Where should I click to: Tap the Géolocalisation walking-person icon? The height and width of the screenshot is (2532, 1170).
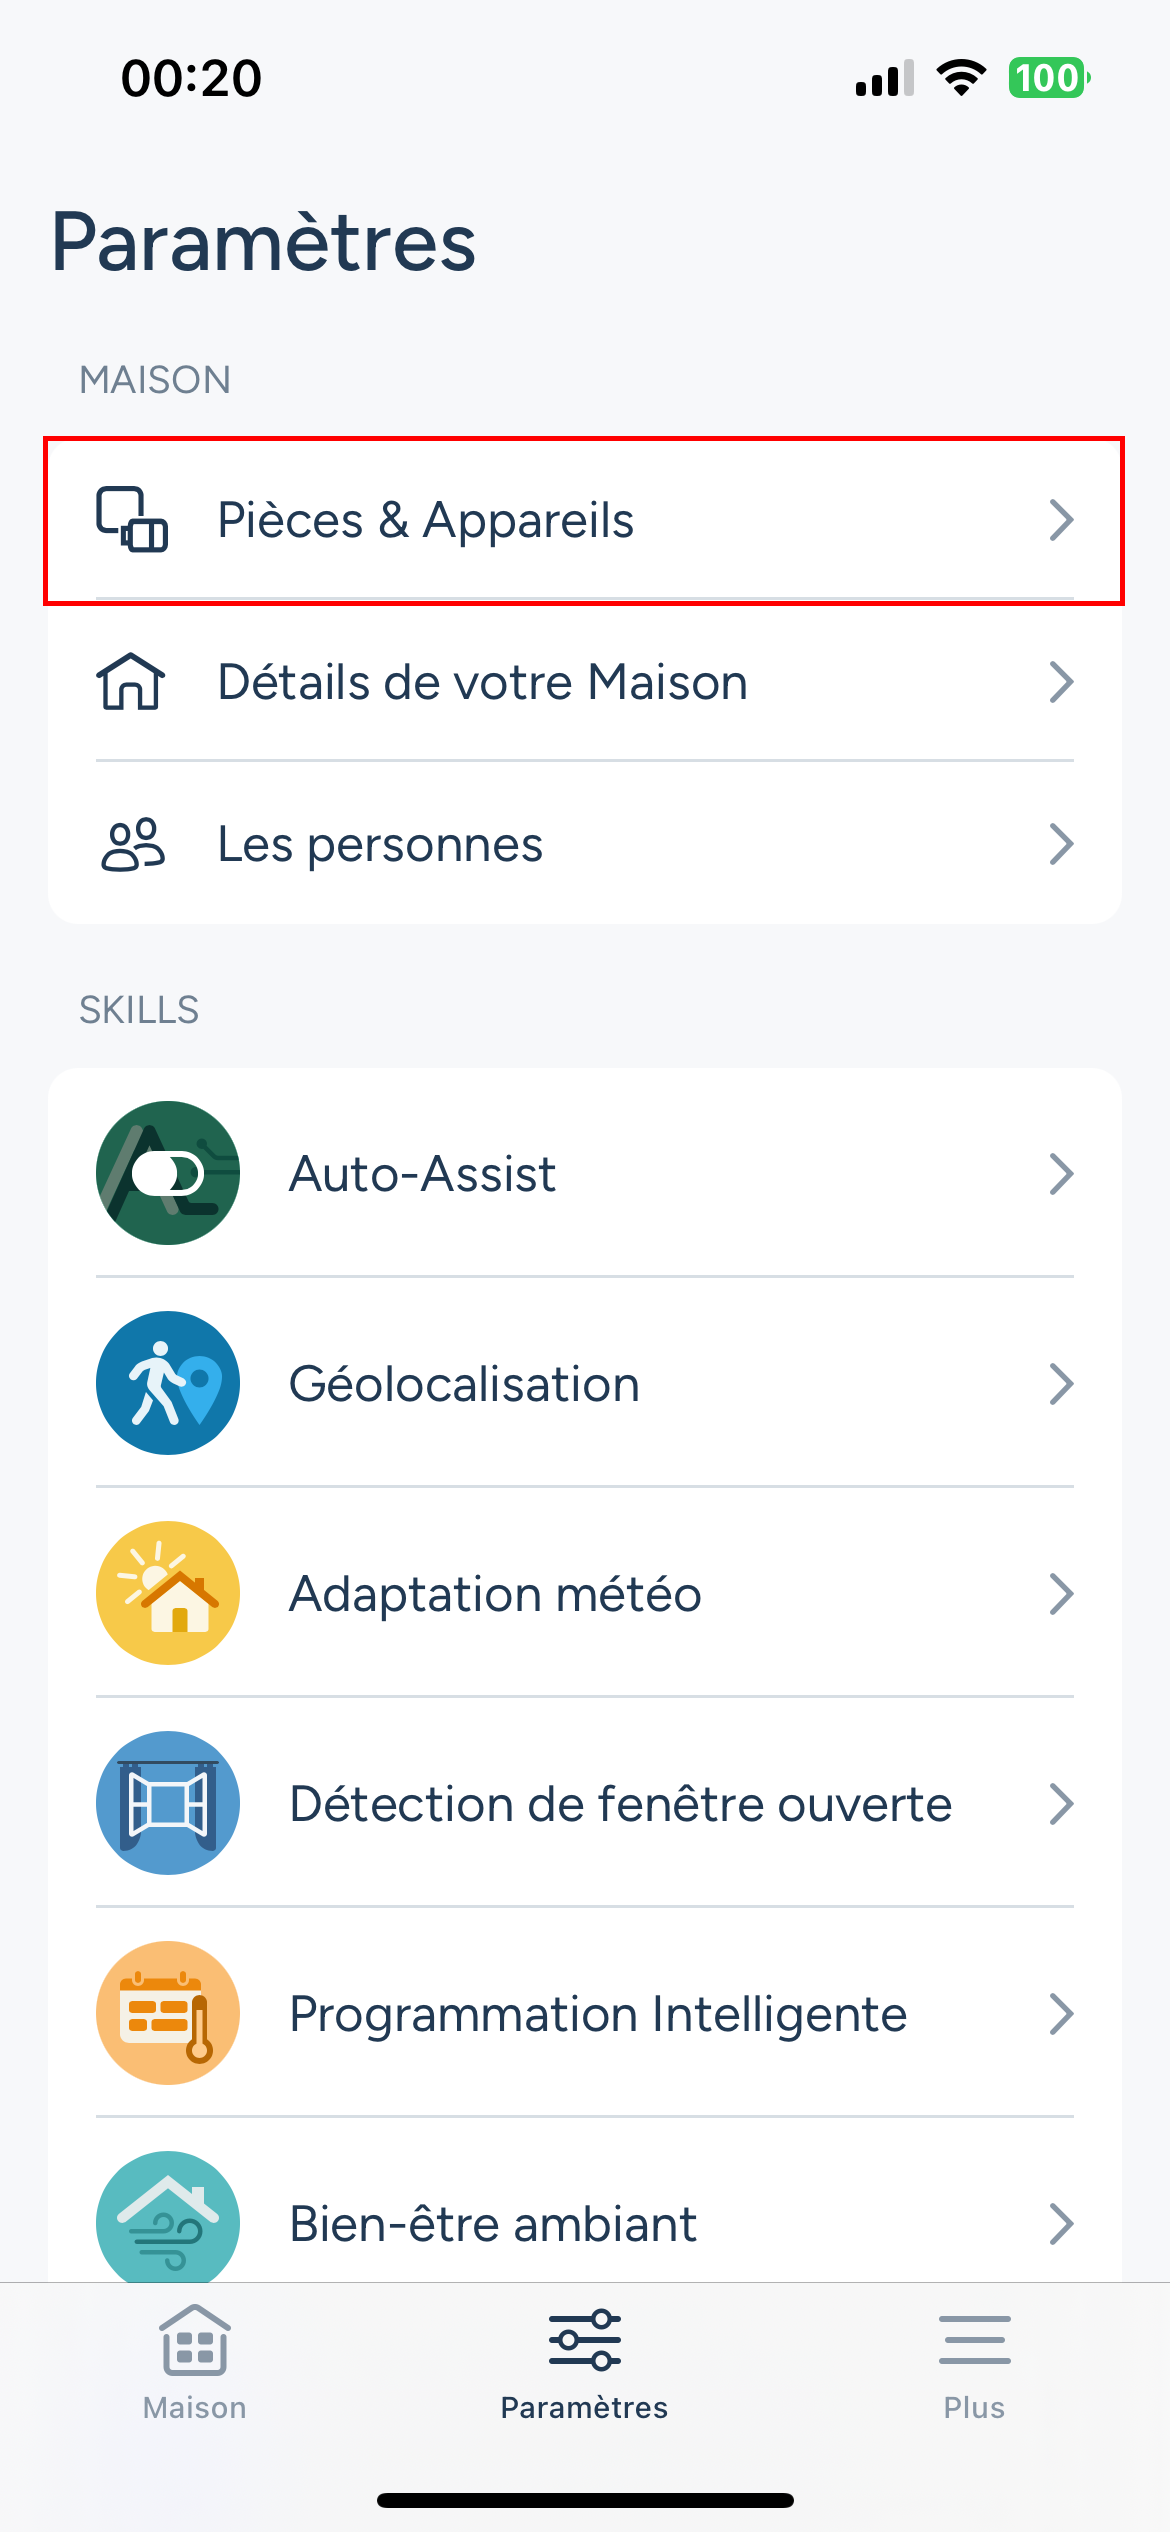[168, 1383]
